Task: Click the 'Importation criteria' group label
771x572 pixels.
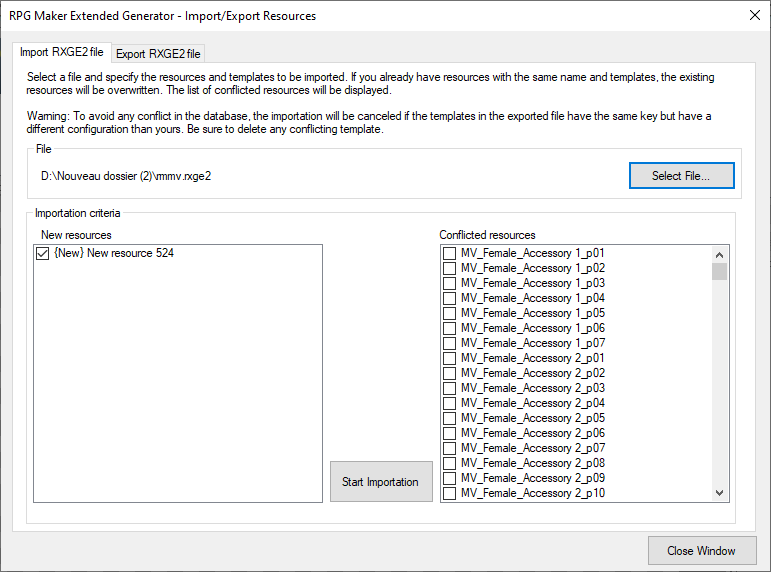Action: coord(78,213)
